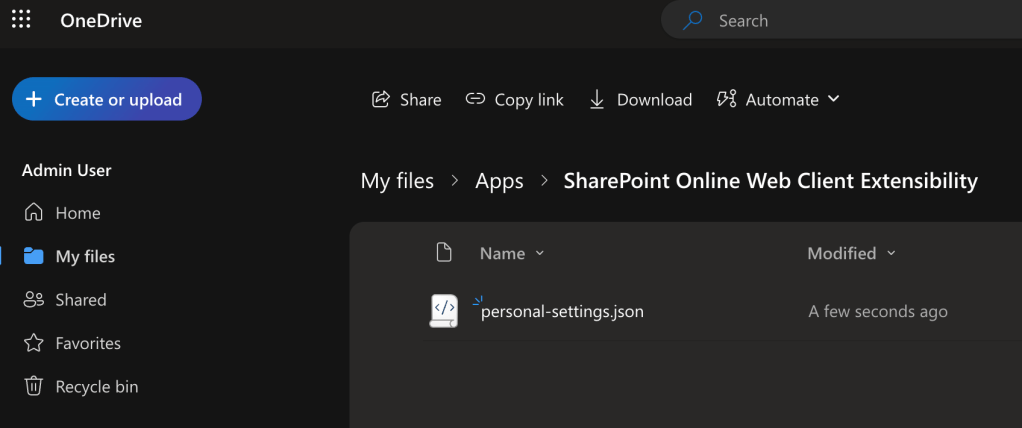Select My files in sidebar
The image size is (1022, 428).
tap(85, 257)
